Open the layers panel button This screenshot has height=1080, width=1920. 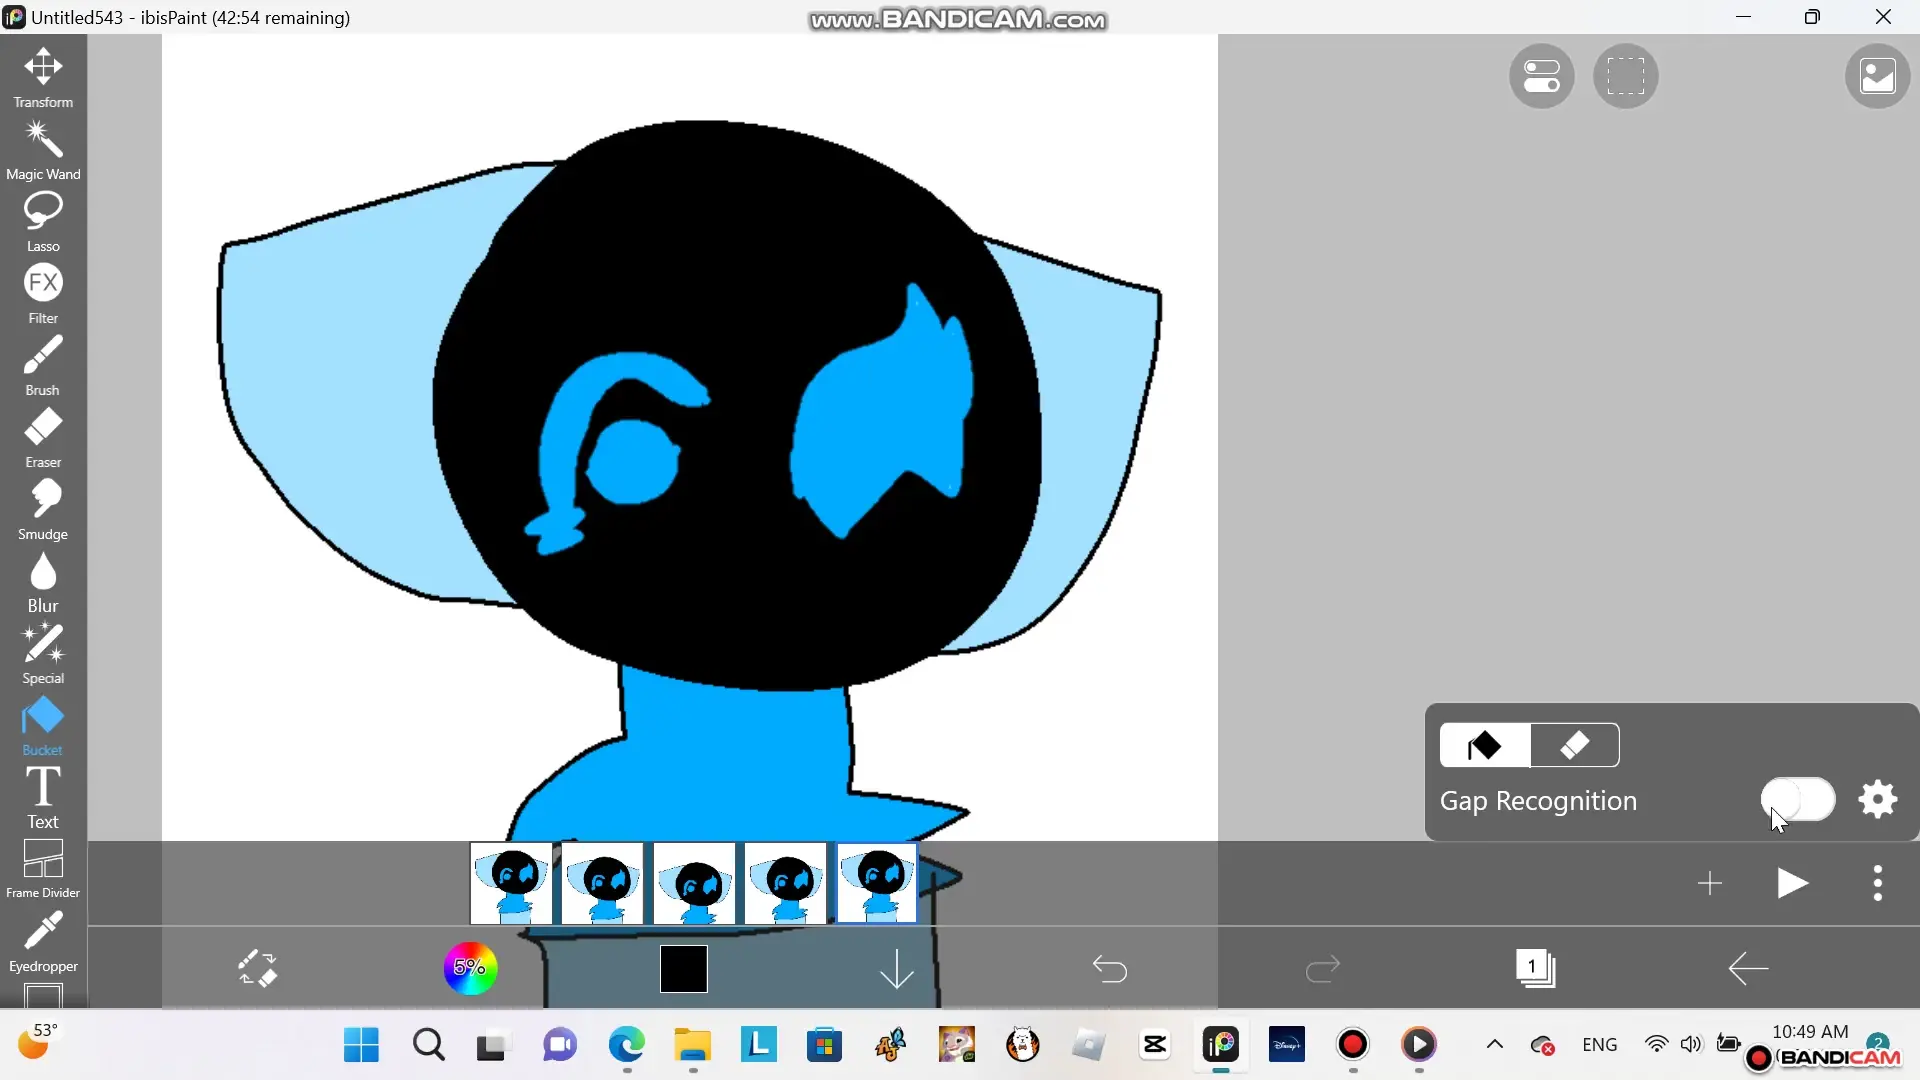click(x=1535, y=968)
